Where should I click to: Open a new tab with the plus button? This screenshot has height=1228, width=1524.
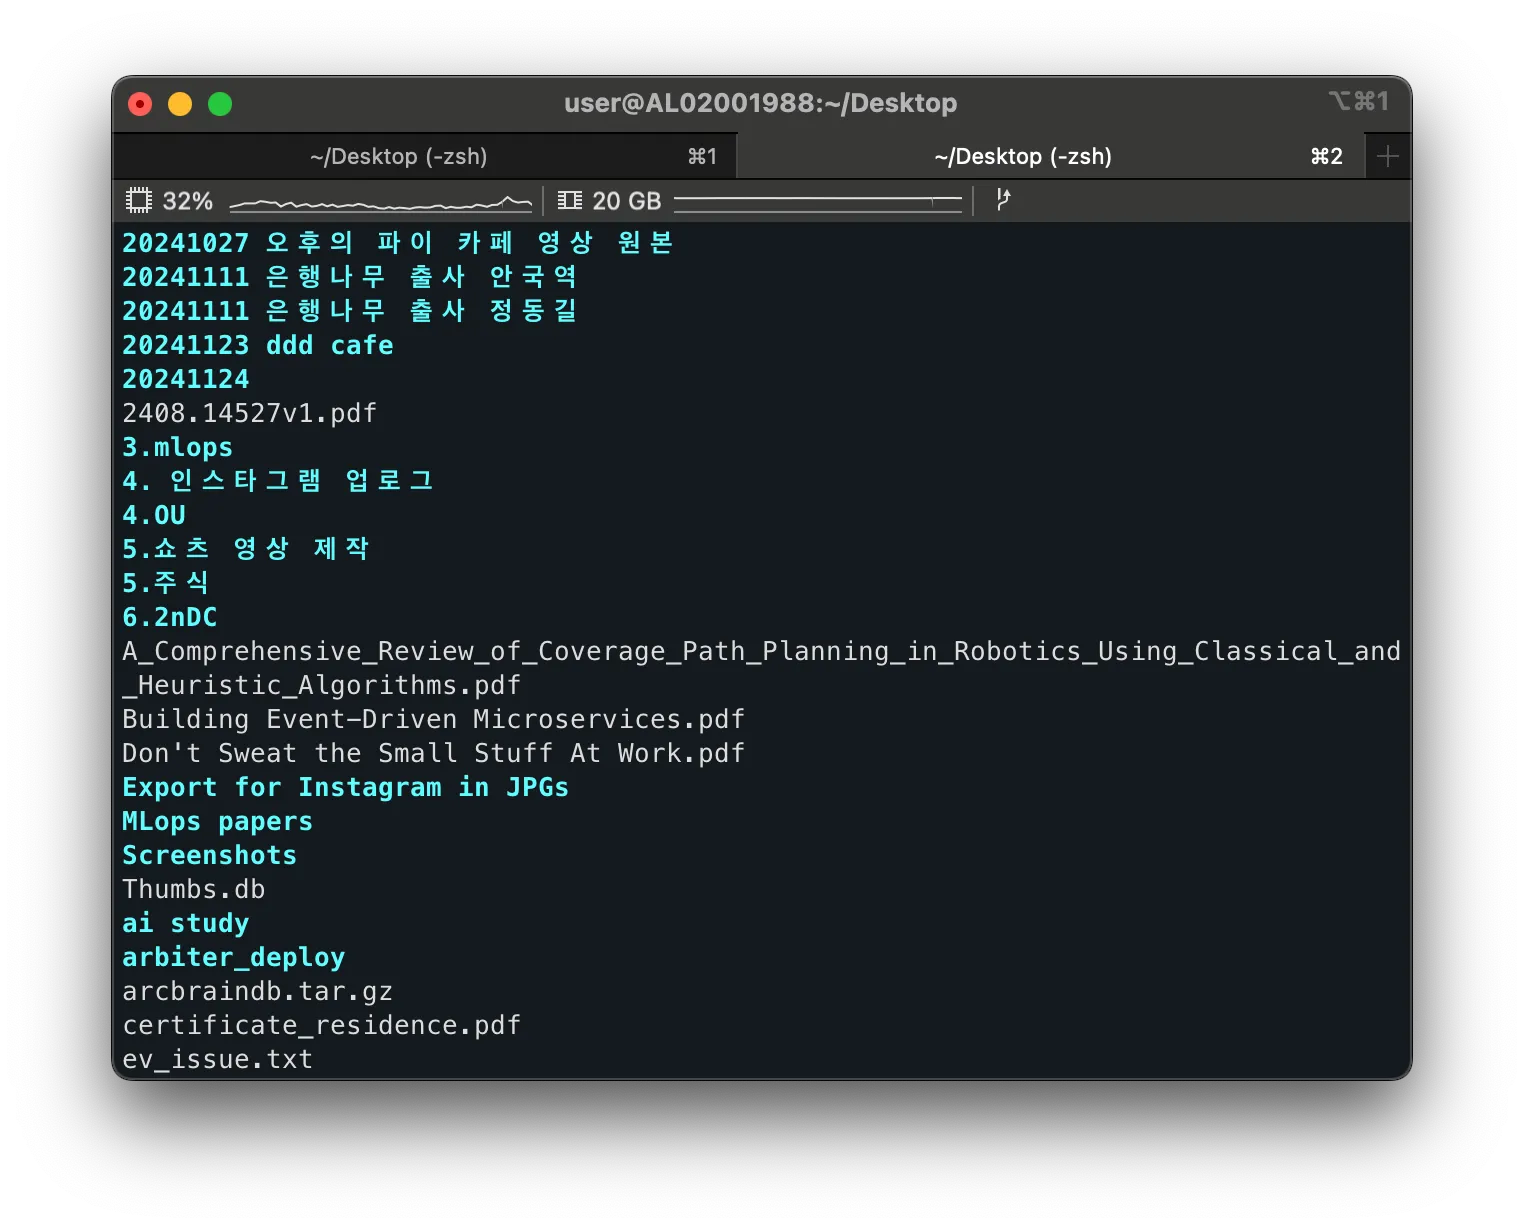[x=1387, y=155]
